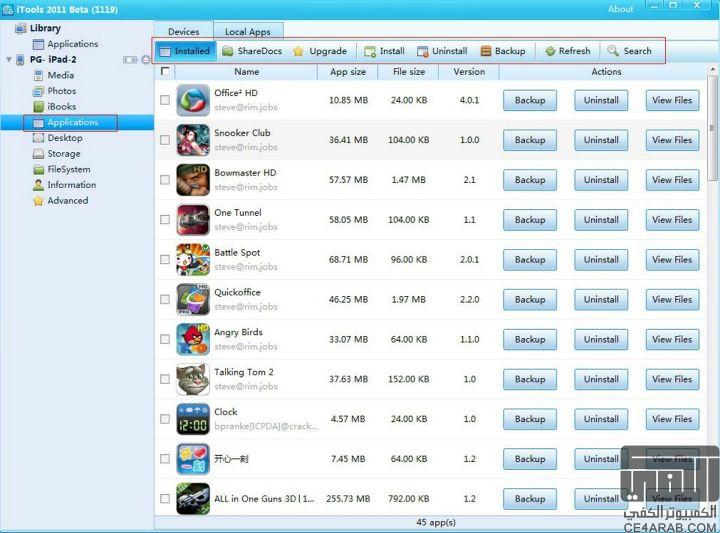Tick the Quickoffice checkbox
The height and width of the screenshot is (533, 720).
tap(165, 299)
